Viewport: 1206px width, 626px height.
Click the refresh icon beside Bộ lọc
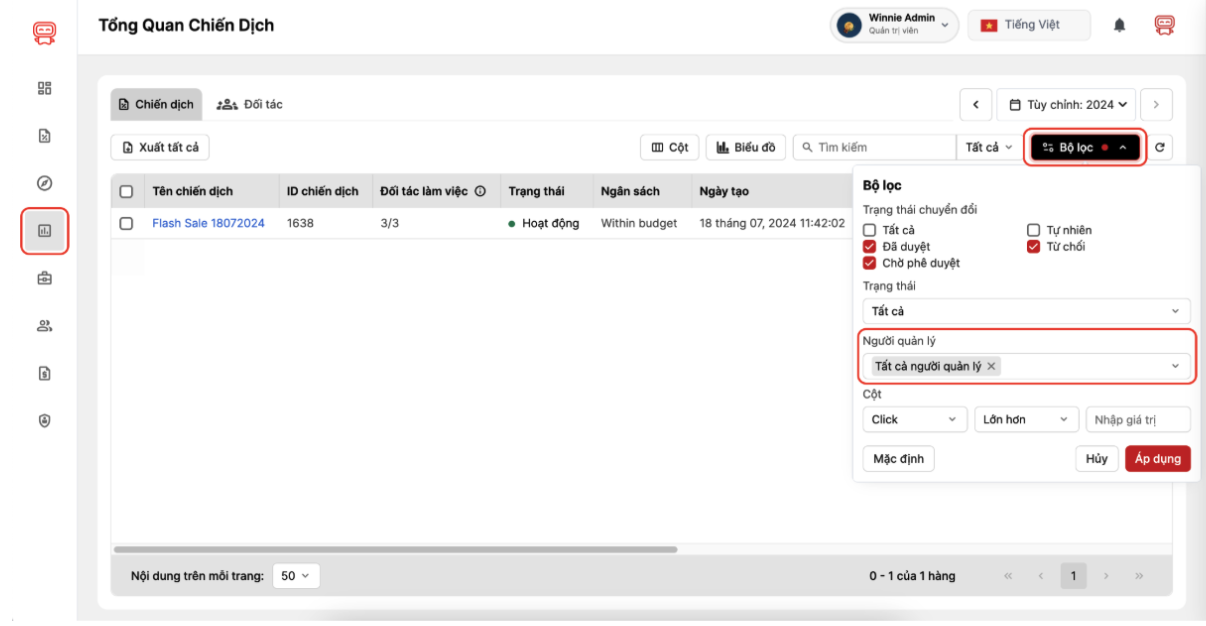[1160, 148]
